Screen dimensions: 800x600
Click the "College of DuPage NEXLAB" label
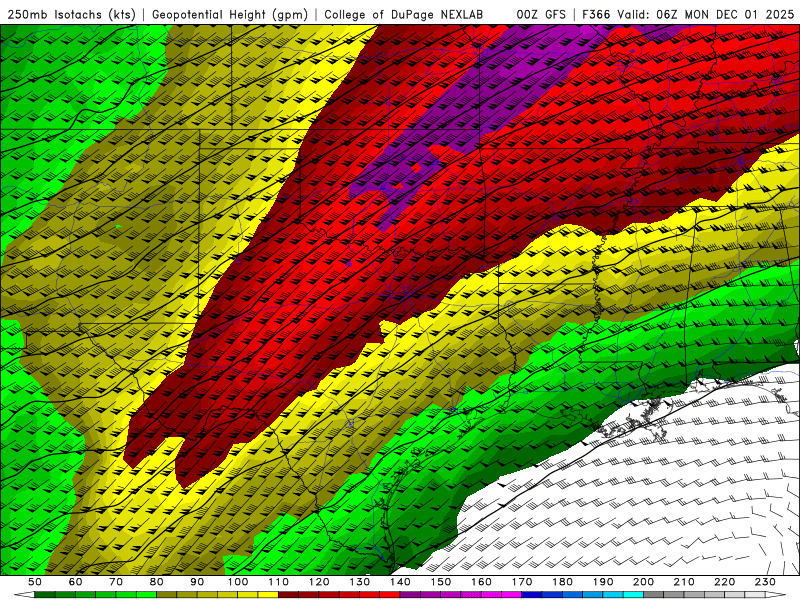point(403,14)
